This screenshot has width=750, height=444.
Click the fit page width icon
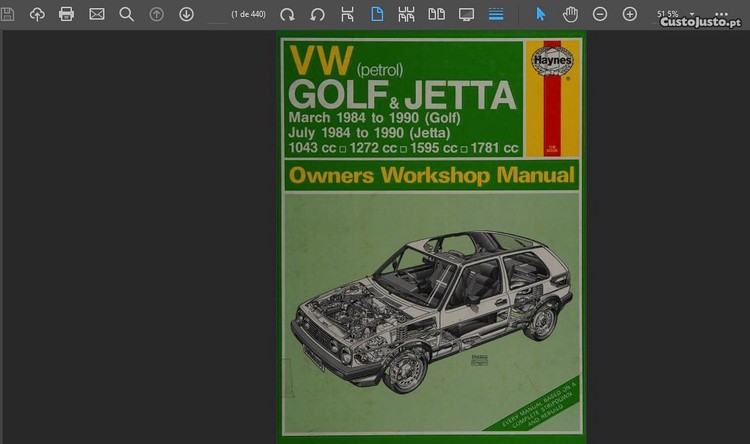click(x=347, y=14)
